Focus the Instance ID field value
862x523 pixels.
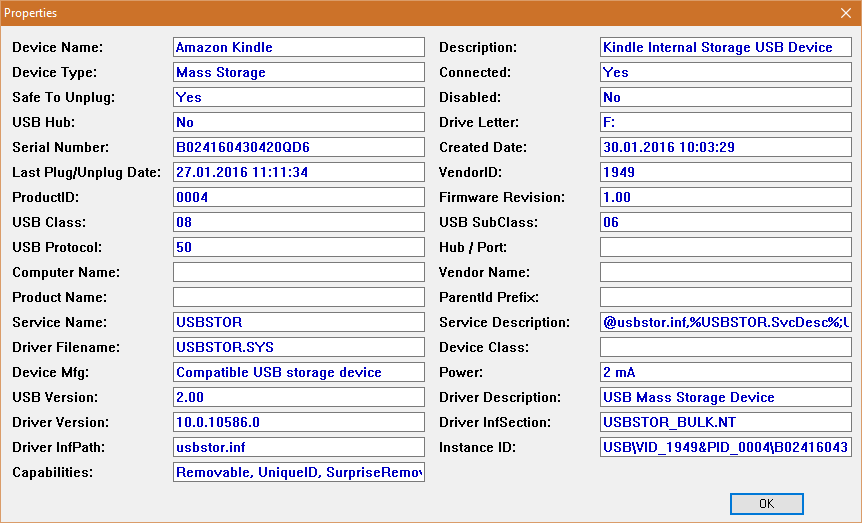click(726, 448)
